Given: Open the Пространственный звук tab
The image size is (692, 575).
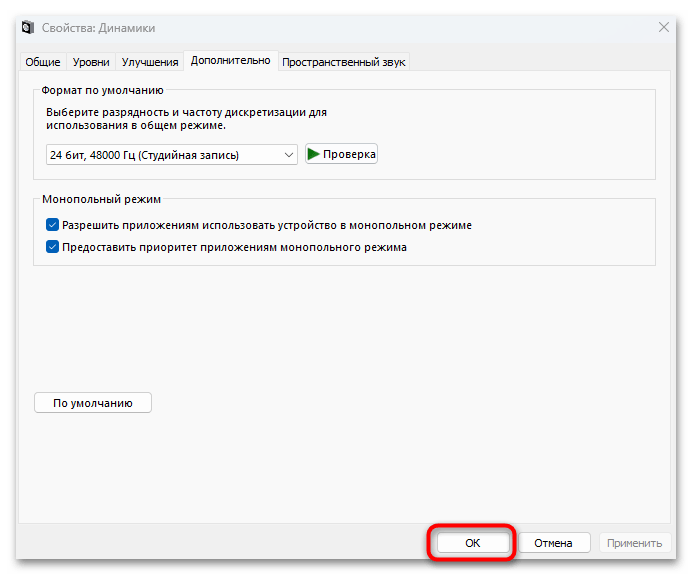Looking at the screenshot, I should tap(343, 62).
